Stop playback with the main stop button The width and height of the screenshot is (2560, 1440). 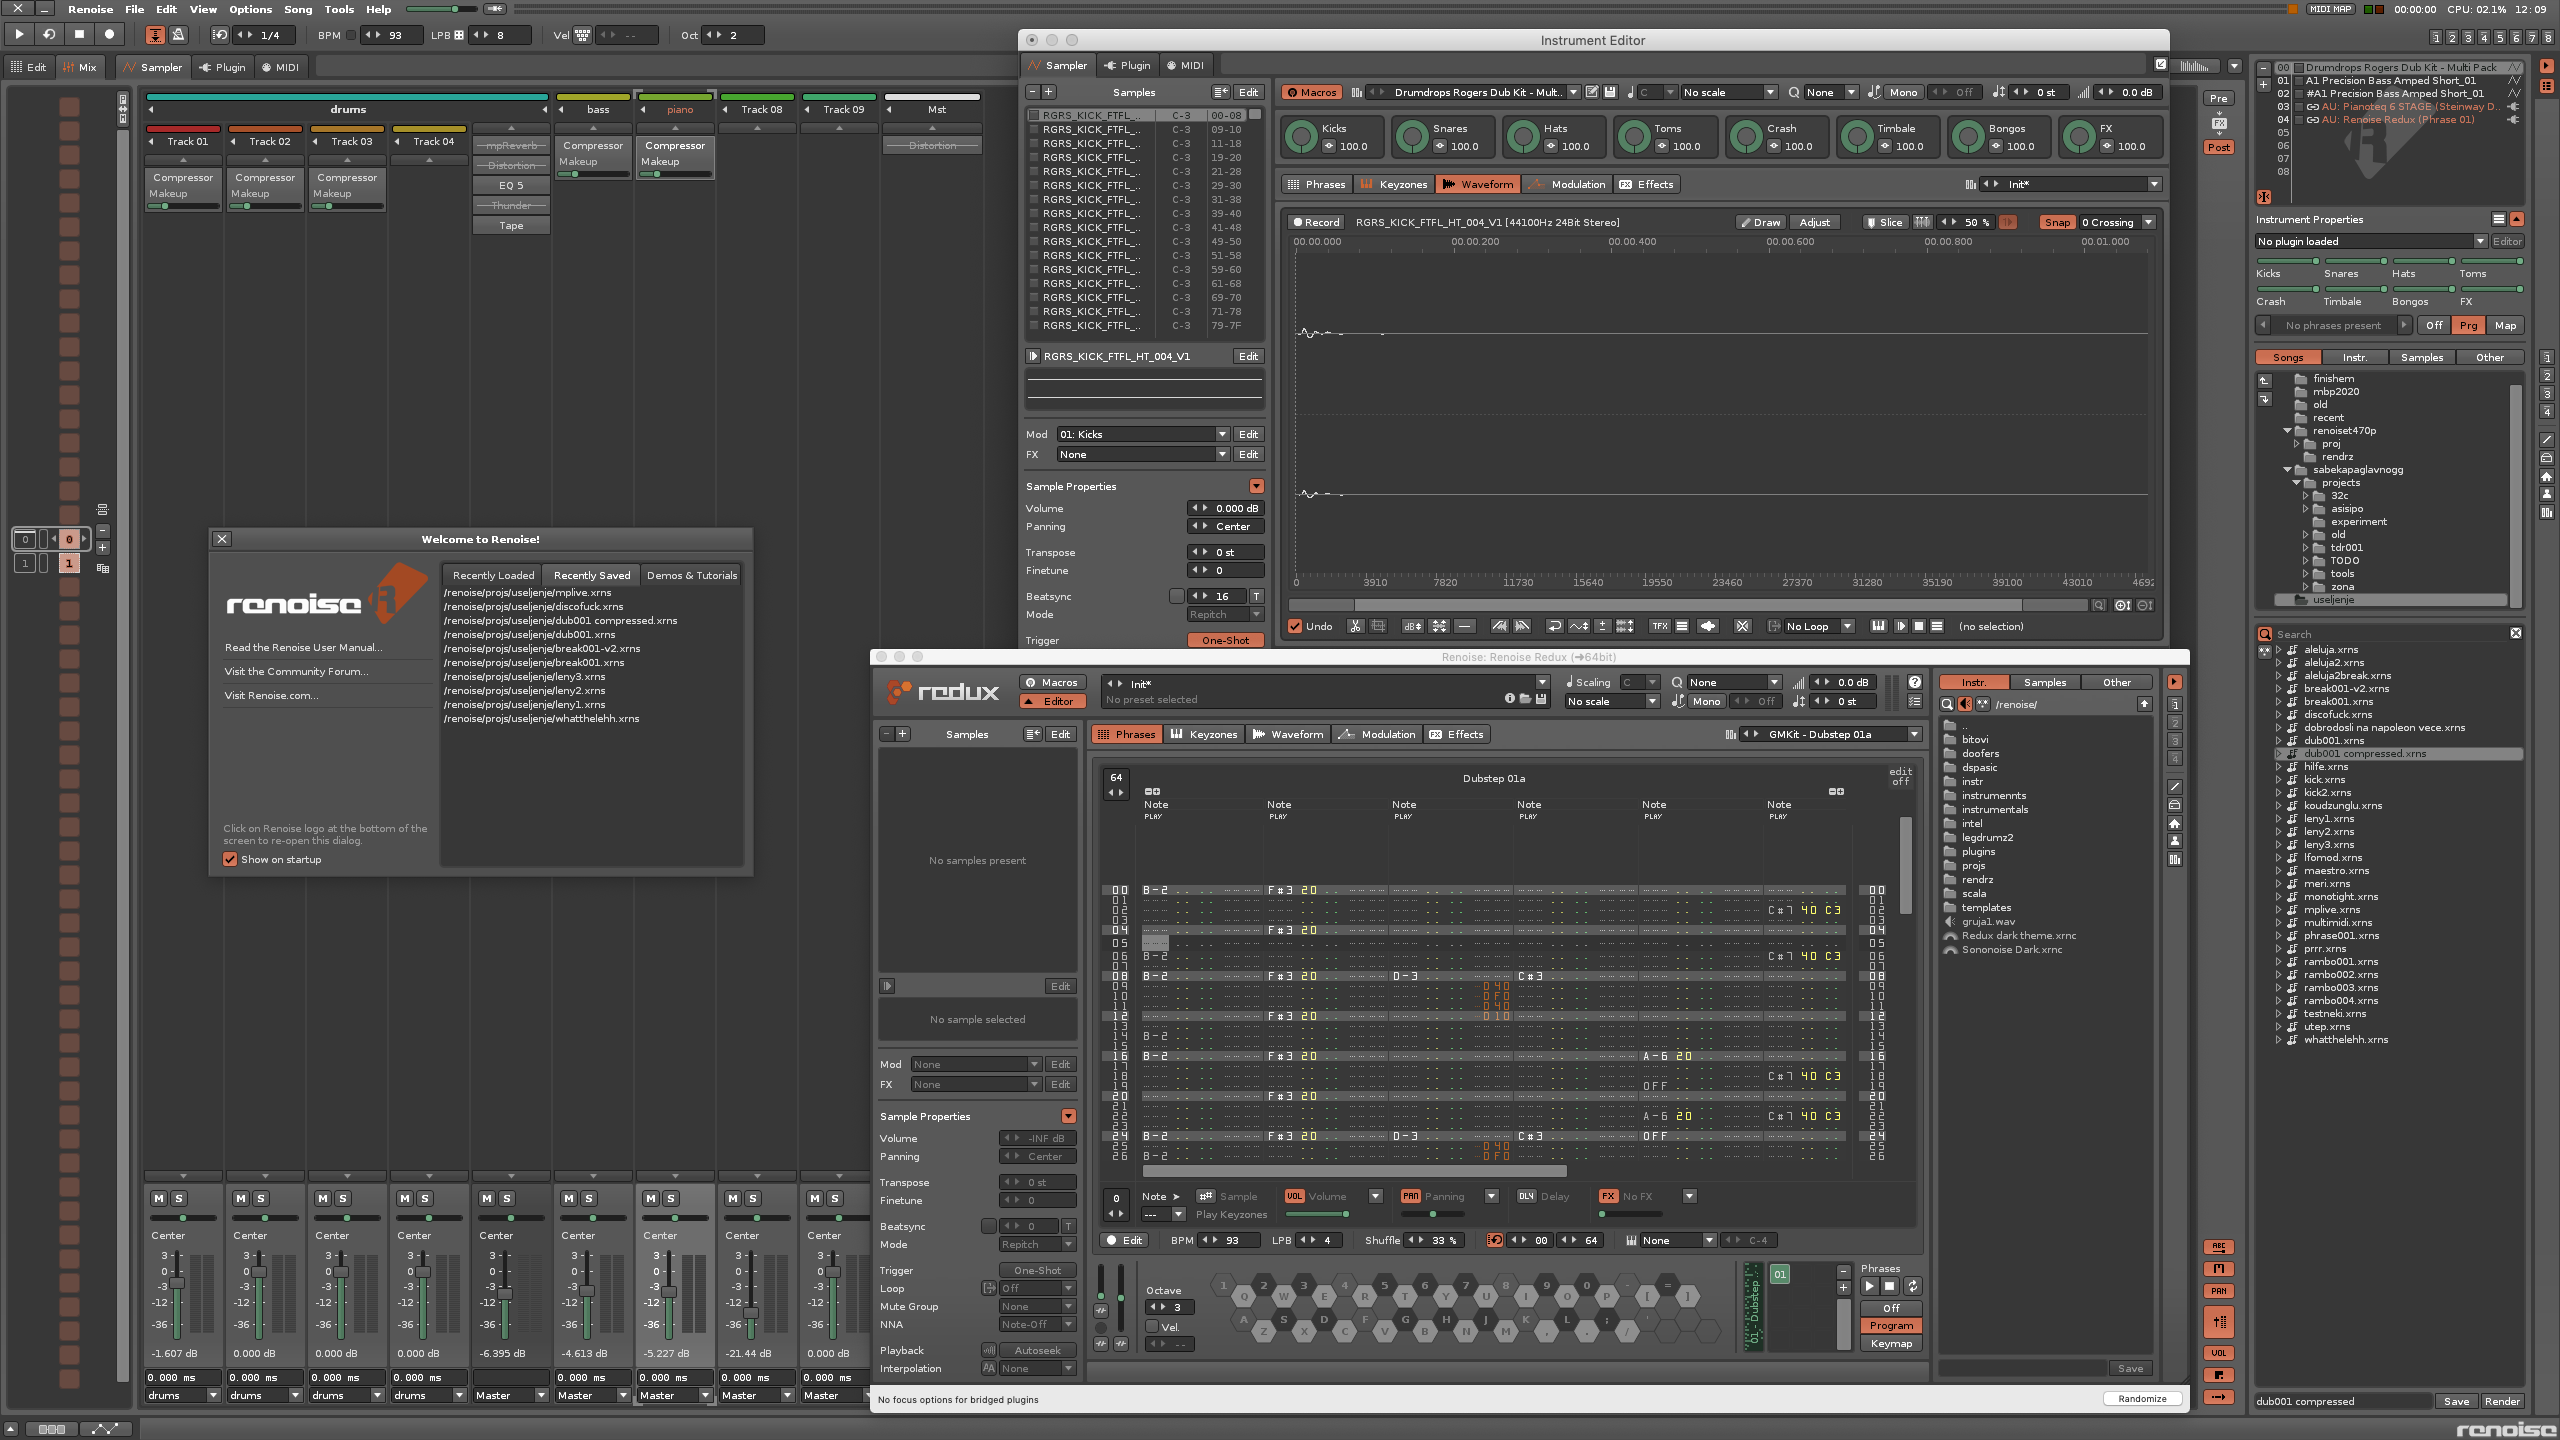click(x=79, y=34)
